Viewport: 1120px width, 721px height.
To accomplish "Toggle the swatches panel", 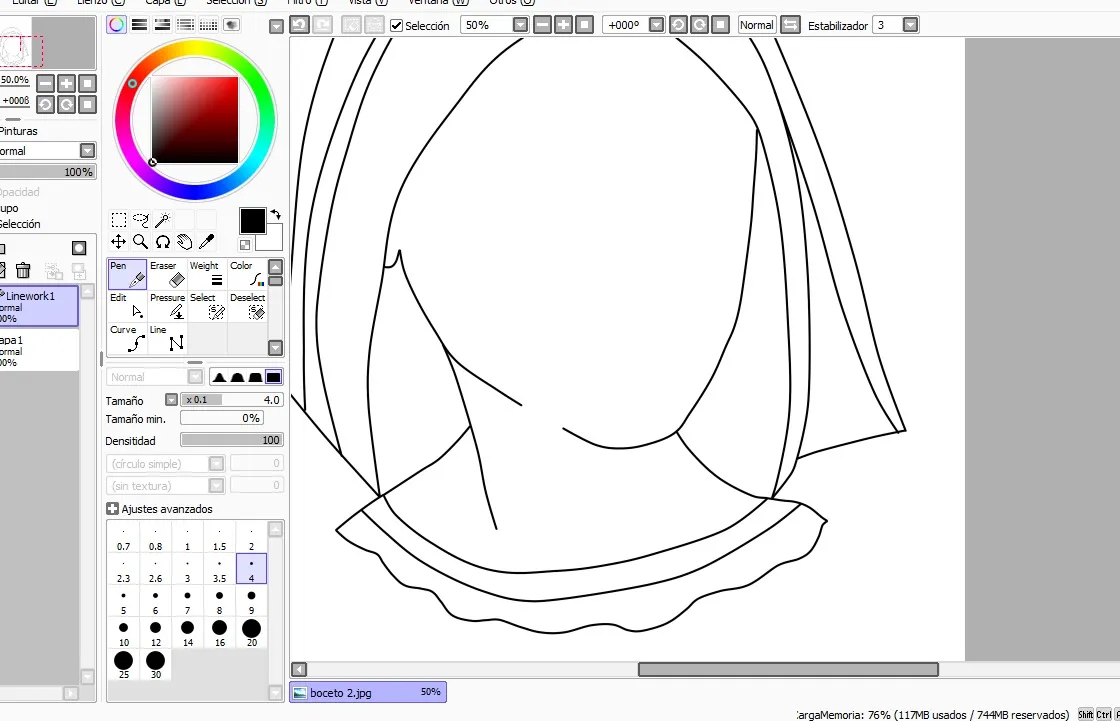I will tap(208, 25).
